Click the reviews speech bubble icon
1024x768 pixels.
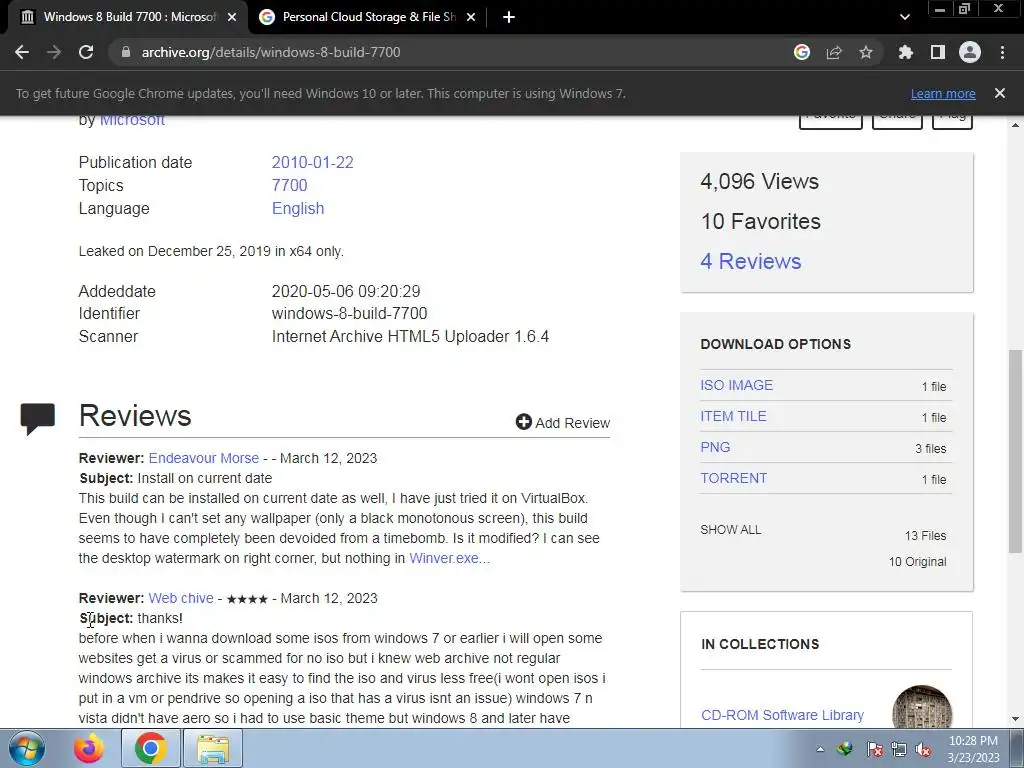coord(37,419)
